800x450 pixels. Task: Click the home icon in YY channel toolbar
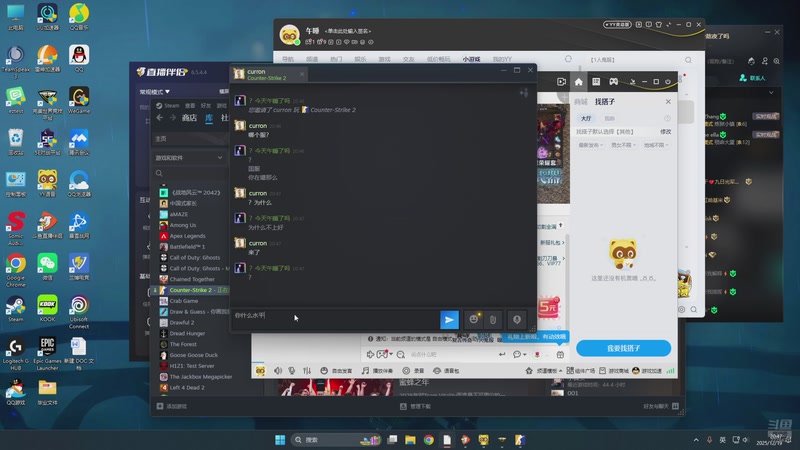(x=578, y=82)
